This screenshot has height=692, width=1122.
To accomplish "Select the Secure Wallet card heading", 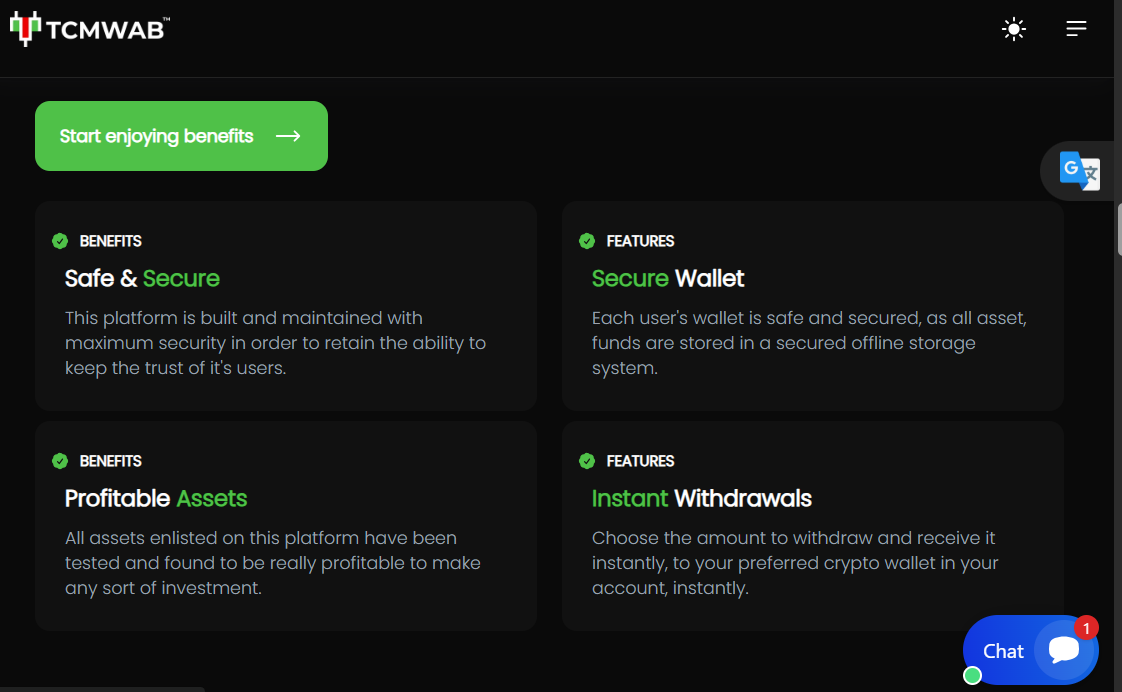I will click(668, 278).
